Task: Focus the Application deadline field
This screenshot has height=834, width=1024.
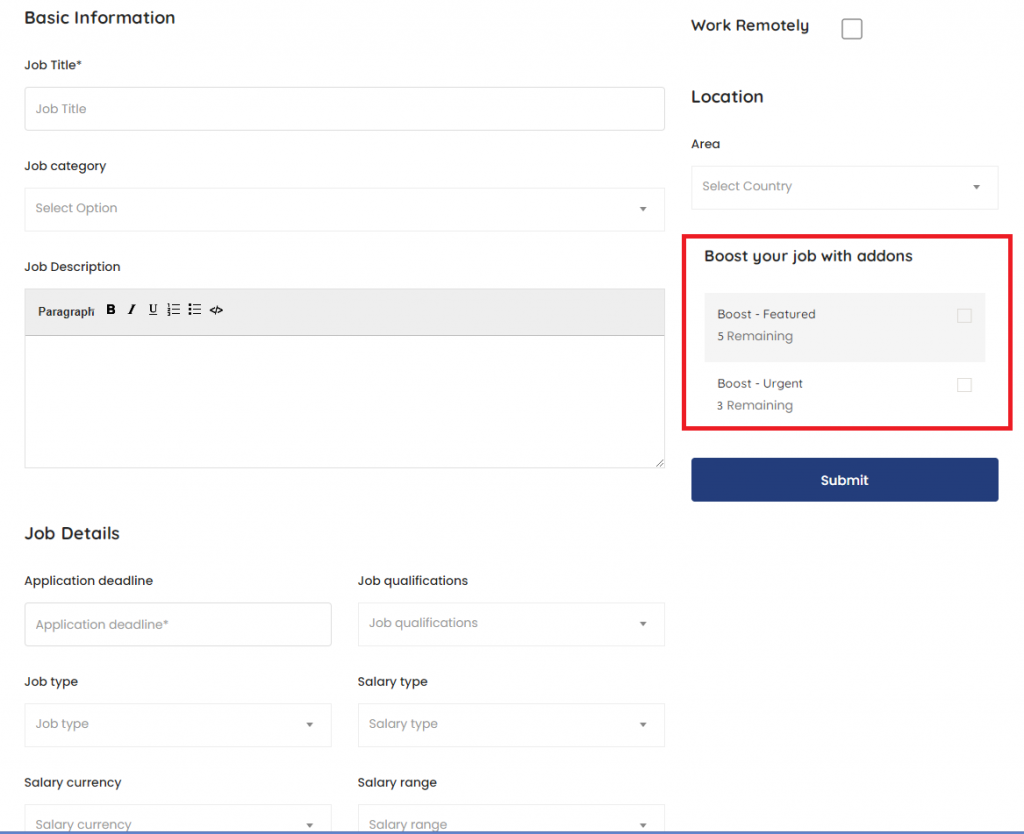Action: (177, 625)
